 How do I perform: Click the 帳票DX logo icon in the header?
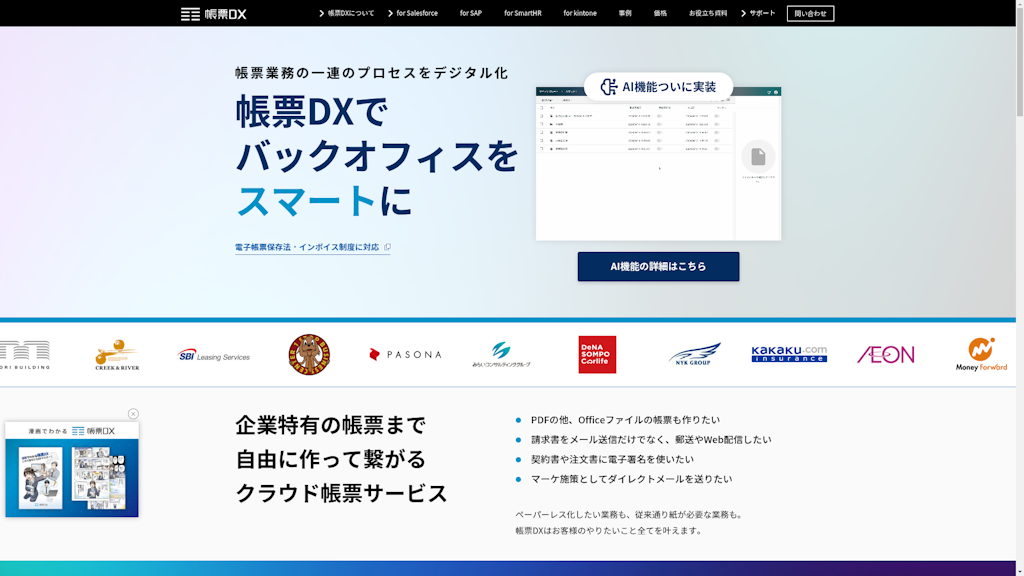pos(188,14)
